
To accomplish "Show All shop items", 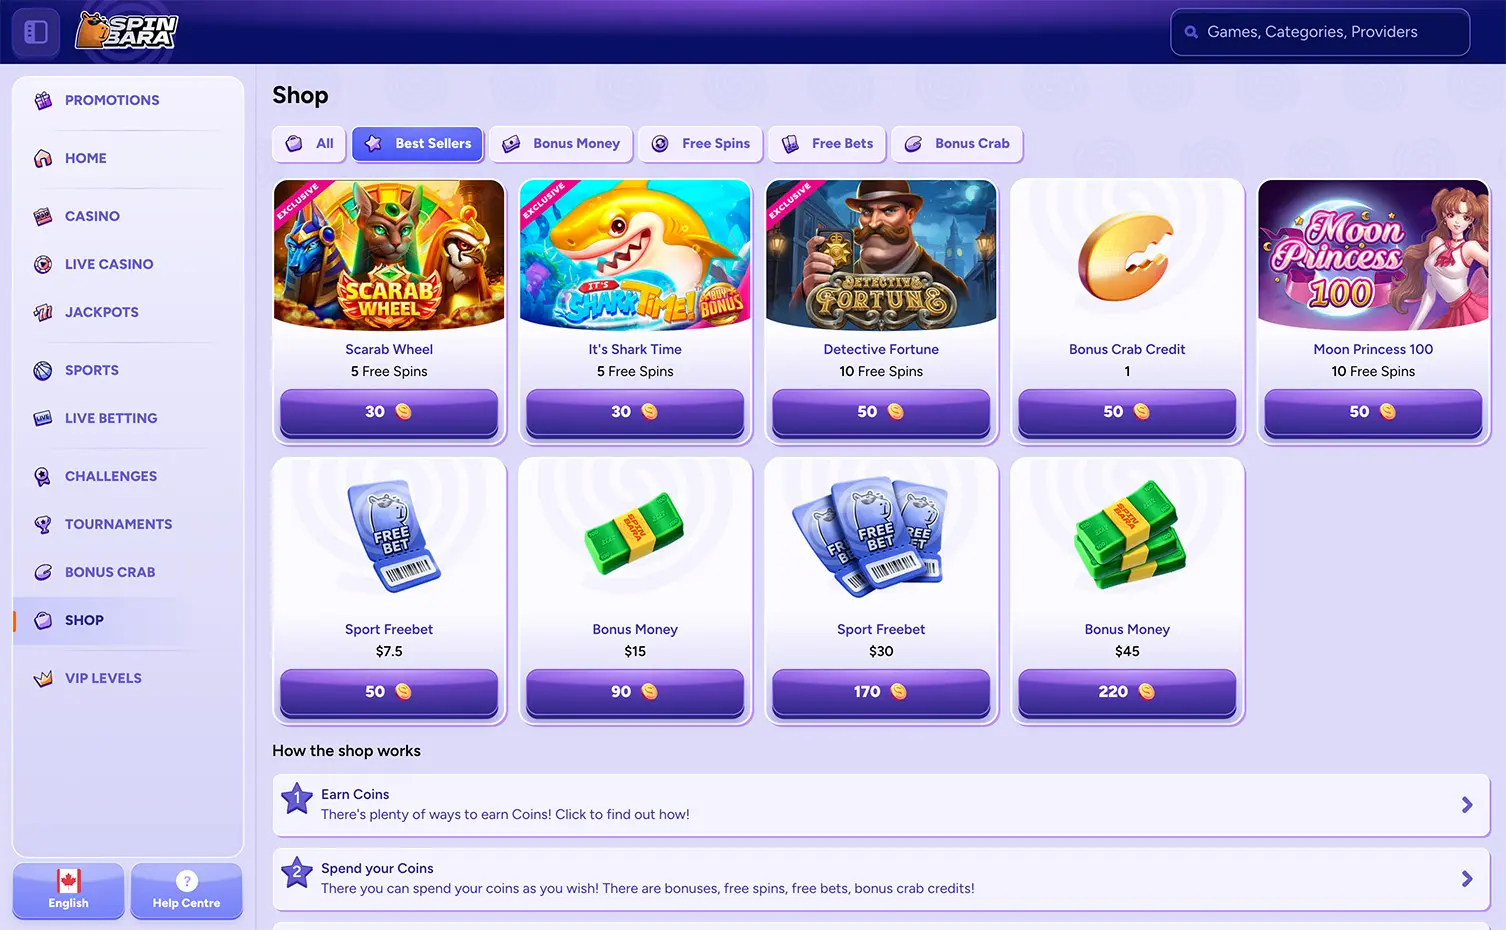I will click(x=309, y=144).
